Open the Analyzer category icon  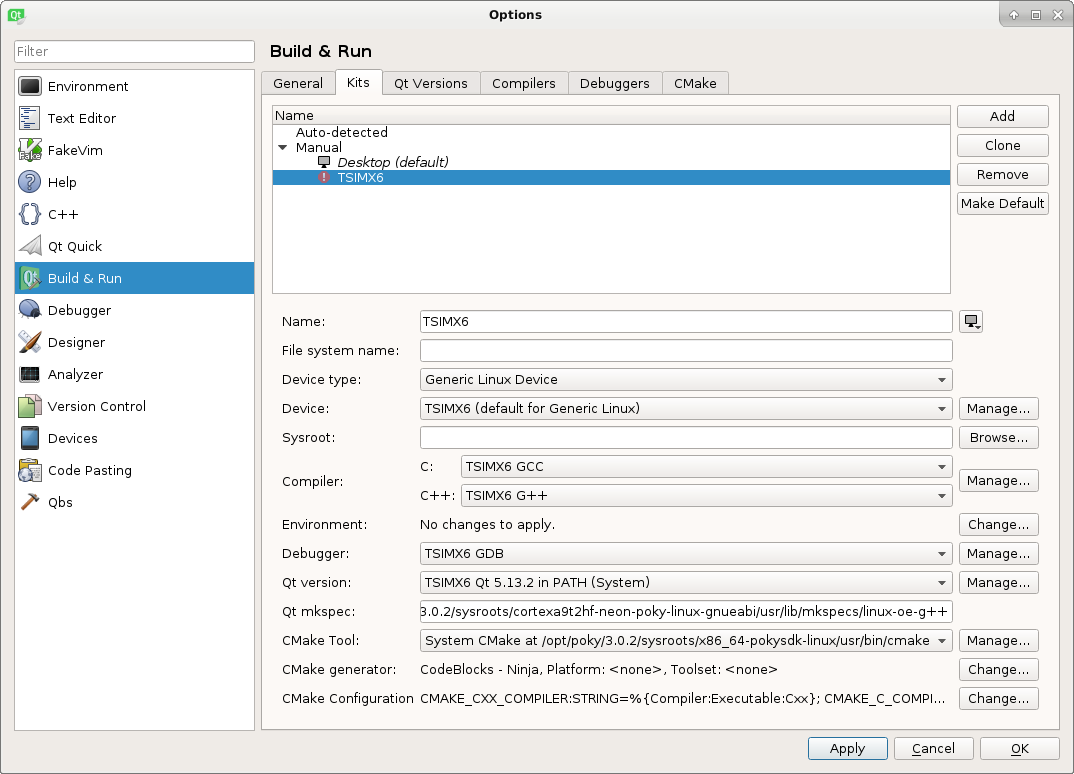point(30,374)
